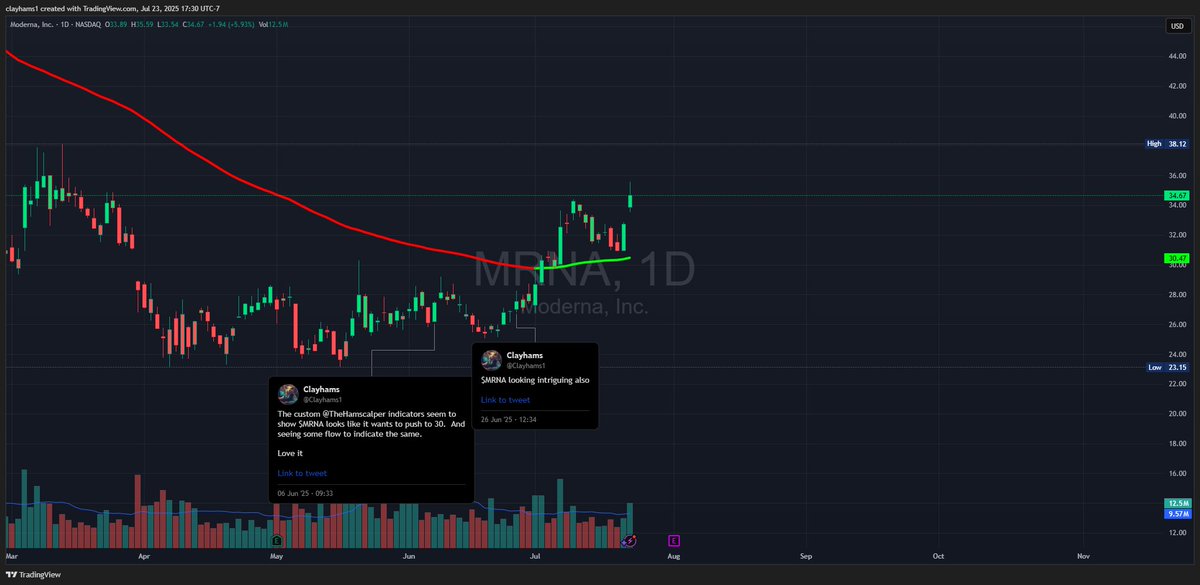Click the Nov label on the time axis
This screenshot has width=1200, height=585.
click(1084, 554)
